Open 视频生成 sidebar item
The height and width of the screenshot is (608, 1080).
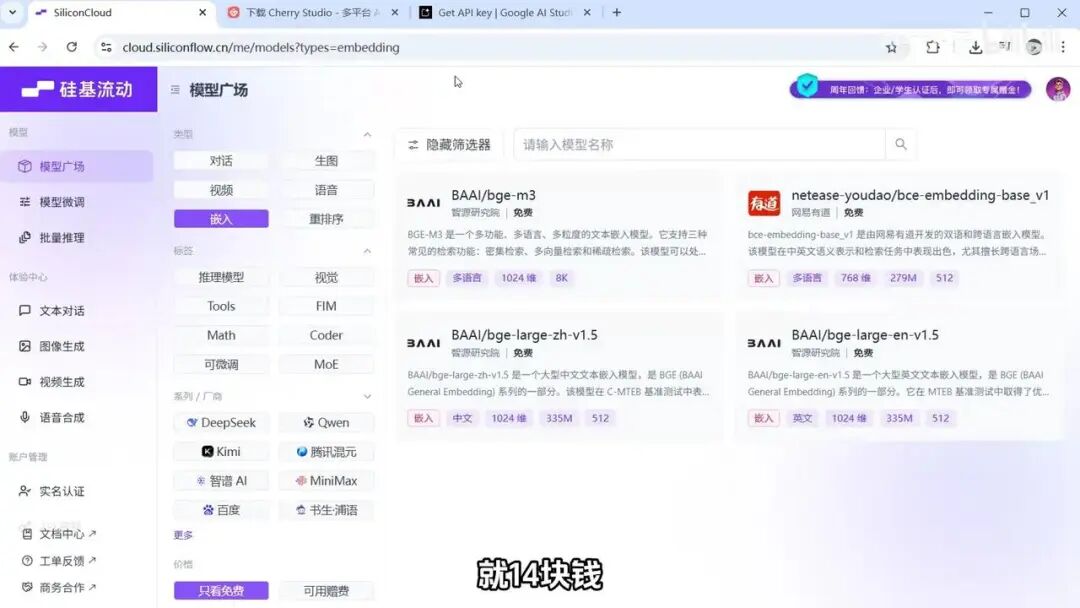click(x=76, y=381)
